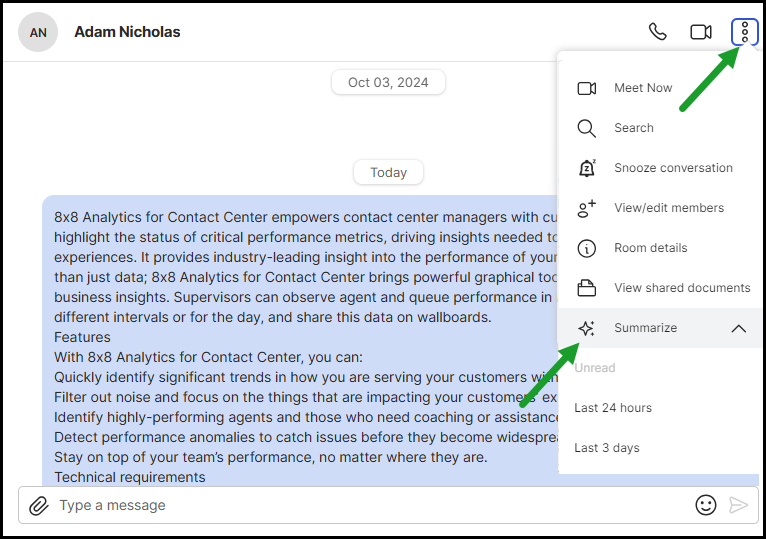The width and height of the screenshot is (766, 539).
Task: Attach a file with the paperclip icon
Action: (x=39, y=506)
